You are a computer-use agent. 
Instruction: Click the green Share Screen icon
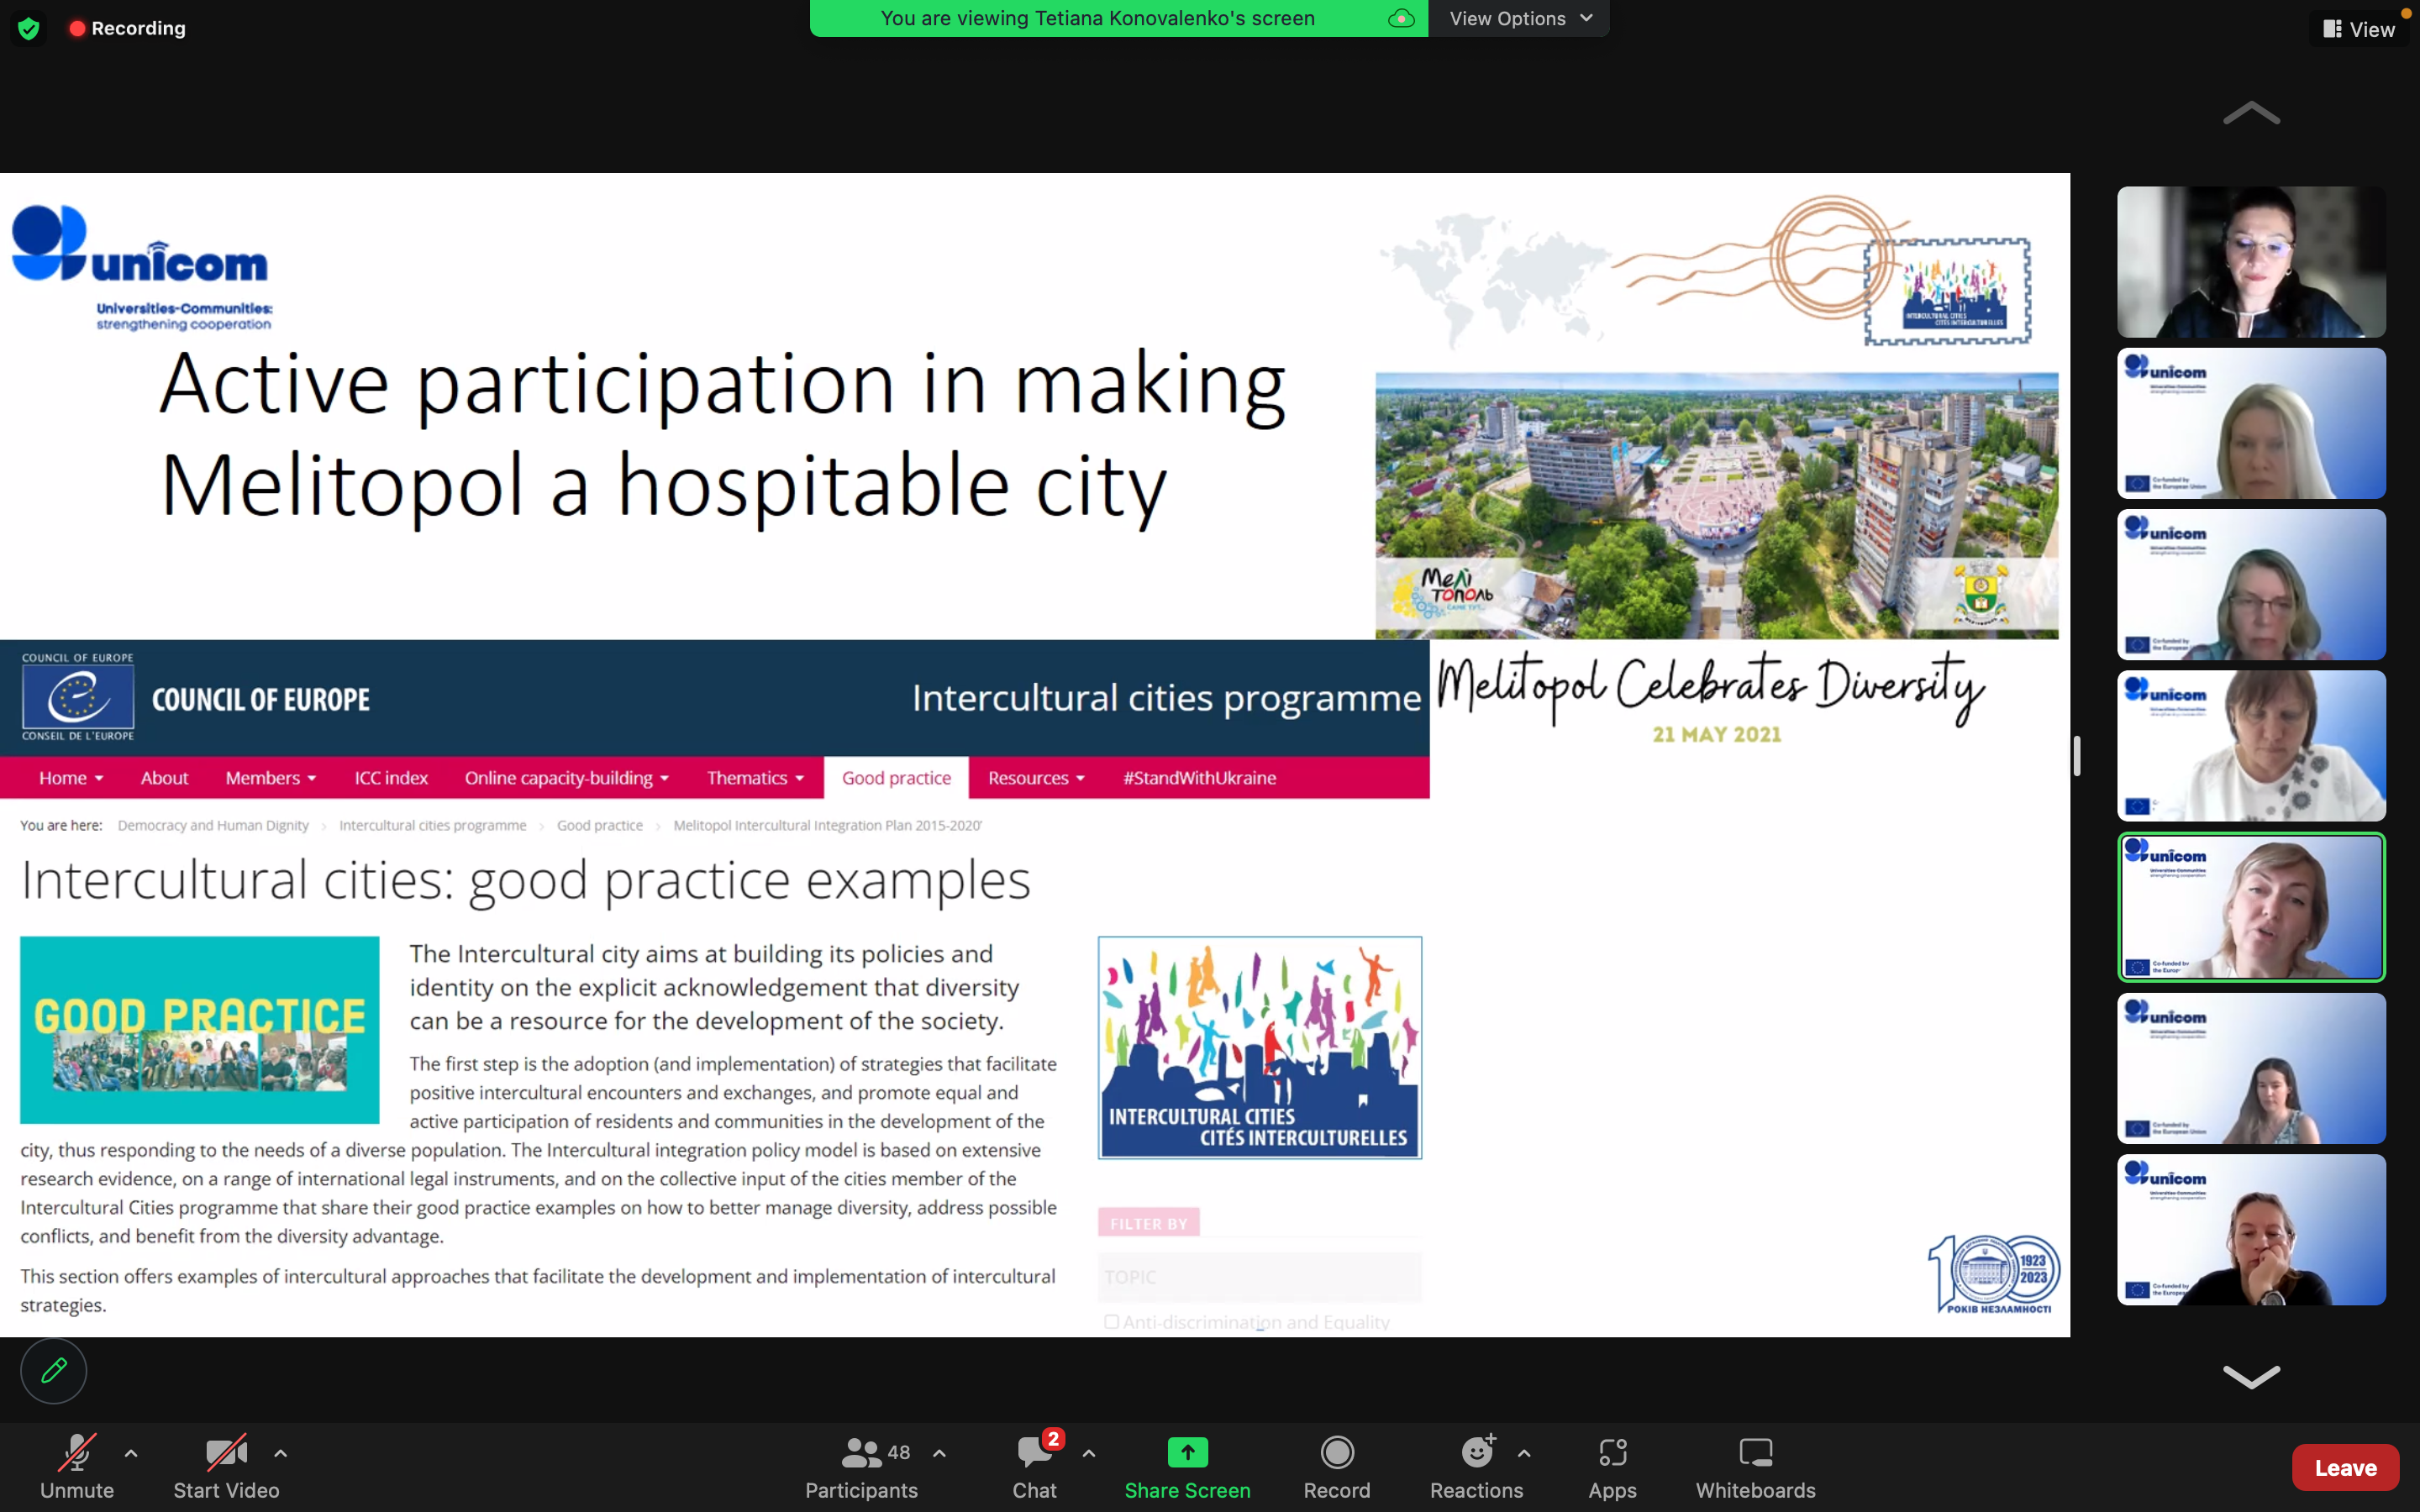[x=1187, y=1452]
